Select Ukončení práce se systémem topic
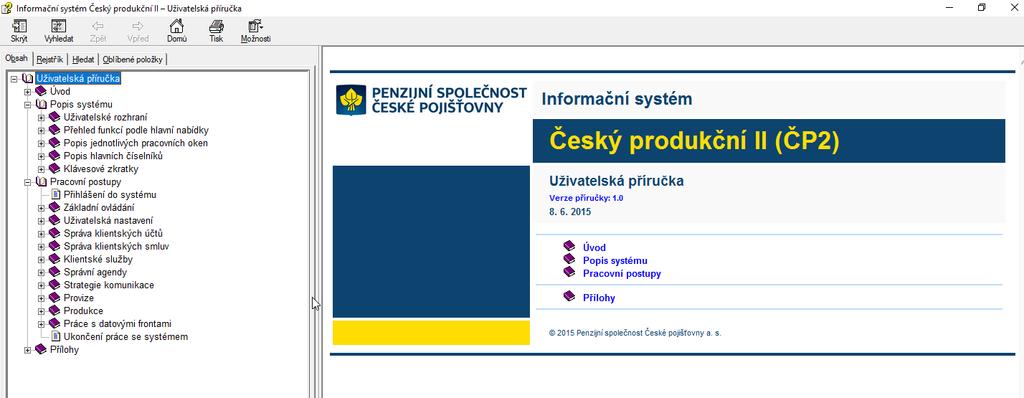Viewport: 1024px width, 398px height. 126,337
